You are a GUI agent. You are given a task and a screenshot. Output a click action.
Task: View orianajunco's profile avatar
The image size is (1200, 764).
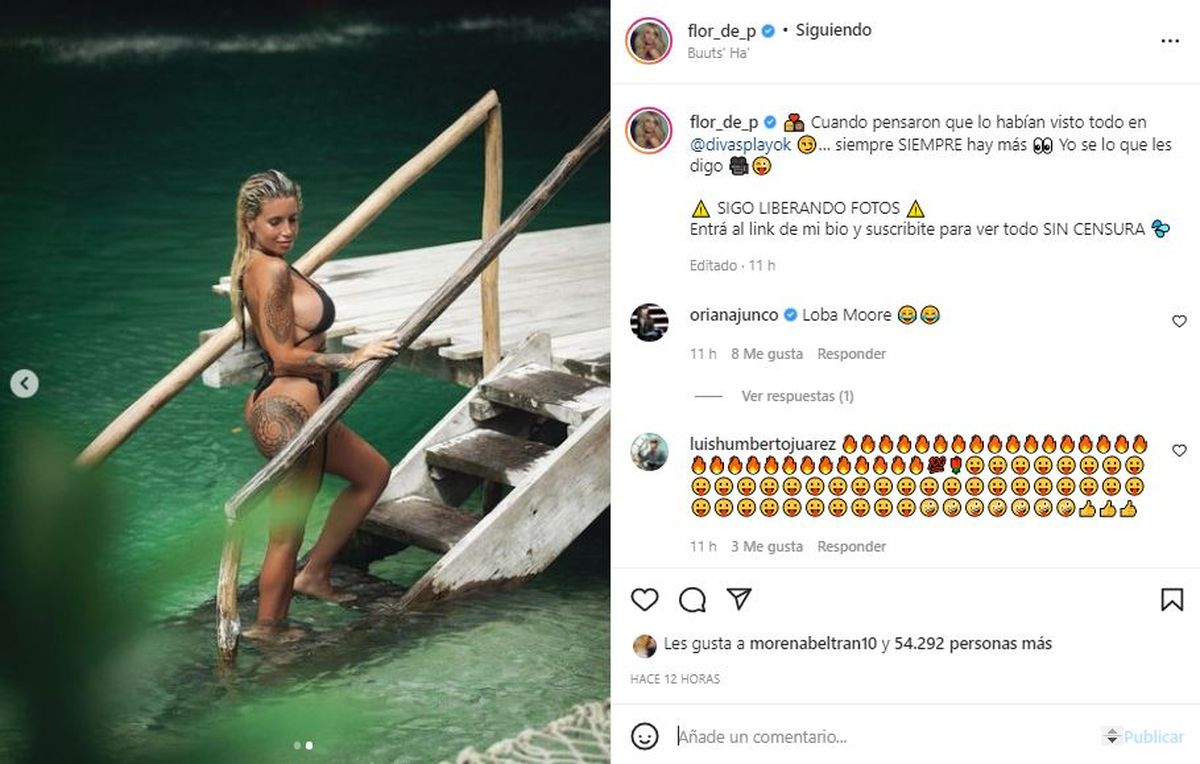pos(649,322)
